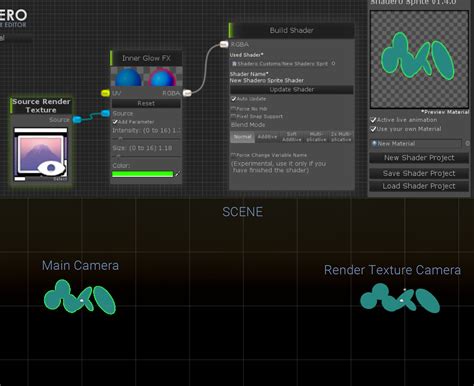Click the yellow UV input port
This screenshot has width=474, height=386.
point(105,93)
